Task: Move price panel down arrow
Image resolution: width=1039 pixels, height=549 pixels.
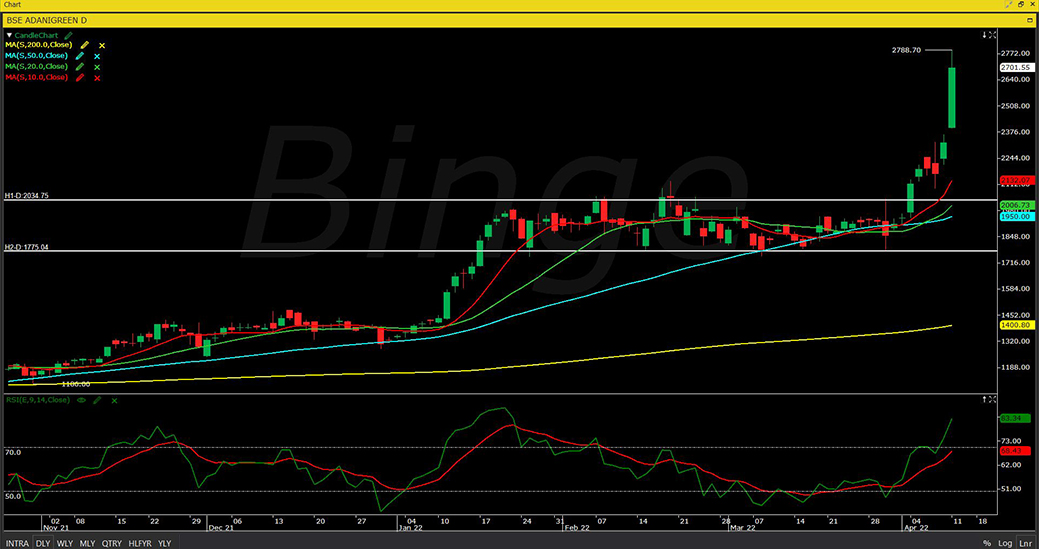Action: coord(985,34)
